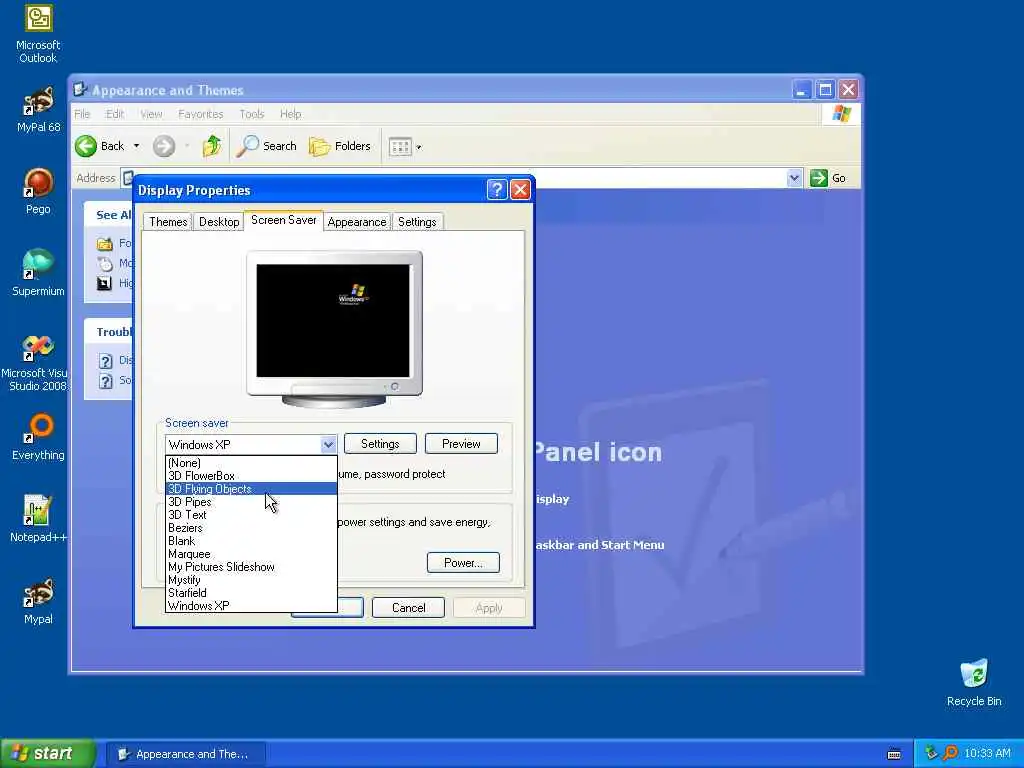Pick Beziers from the list
1024x768 pixels.
pyautogui.click(x=251, y=528)
